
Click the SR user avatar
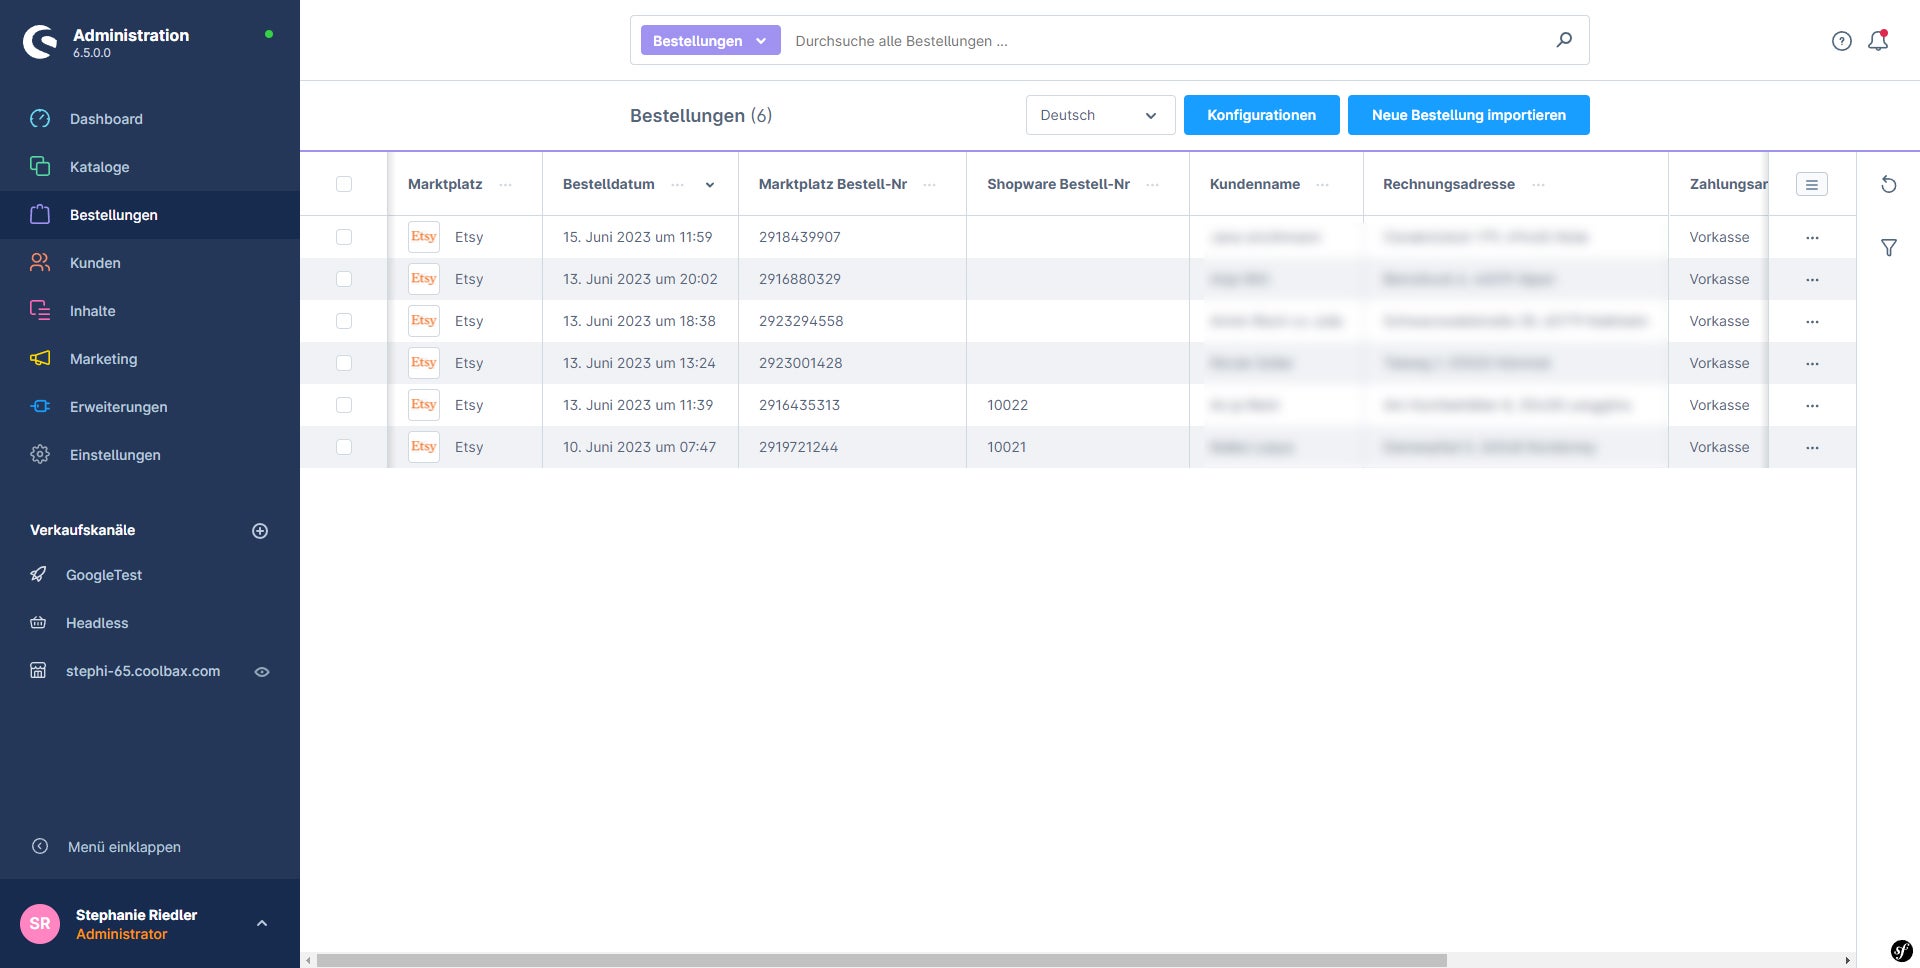[40, 923]
